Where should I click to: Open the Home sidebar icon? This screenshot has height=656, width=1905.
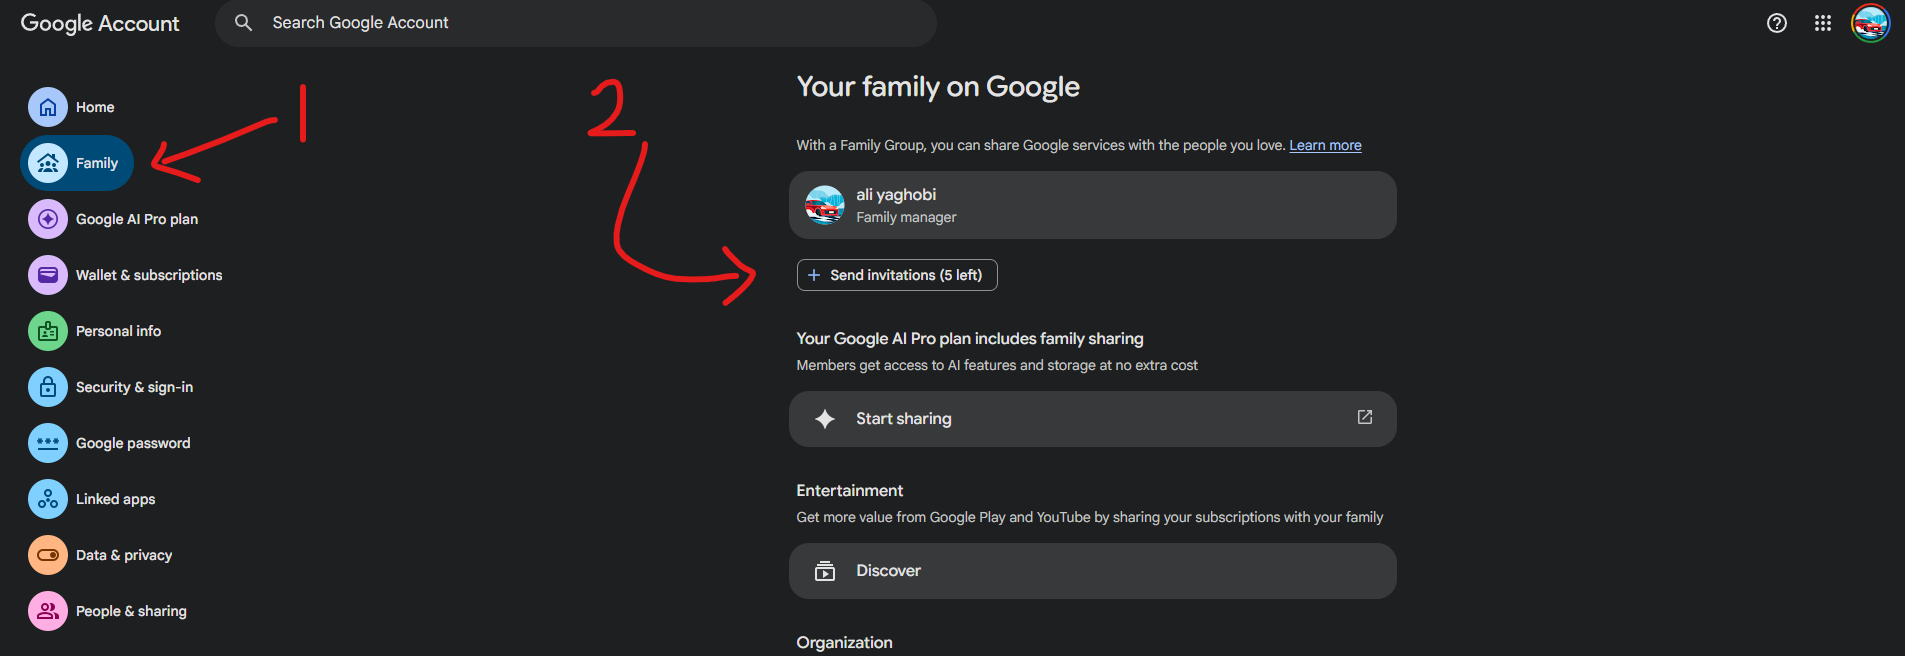[48, 107]
